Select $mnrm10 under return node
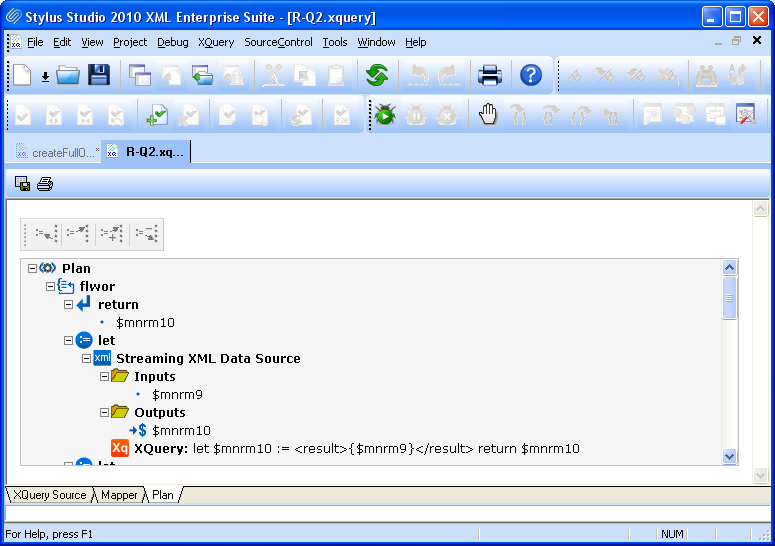This screenshot has height=546, width=775. (x=145, y=323)
